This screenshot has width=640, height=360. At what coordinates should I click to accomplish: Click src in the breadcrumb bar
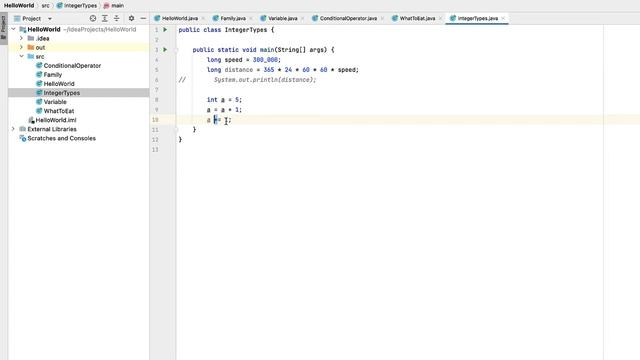pos(45,6)
